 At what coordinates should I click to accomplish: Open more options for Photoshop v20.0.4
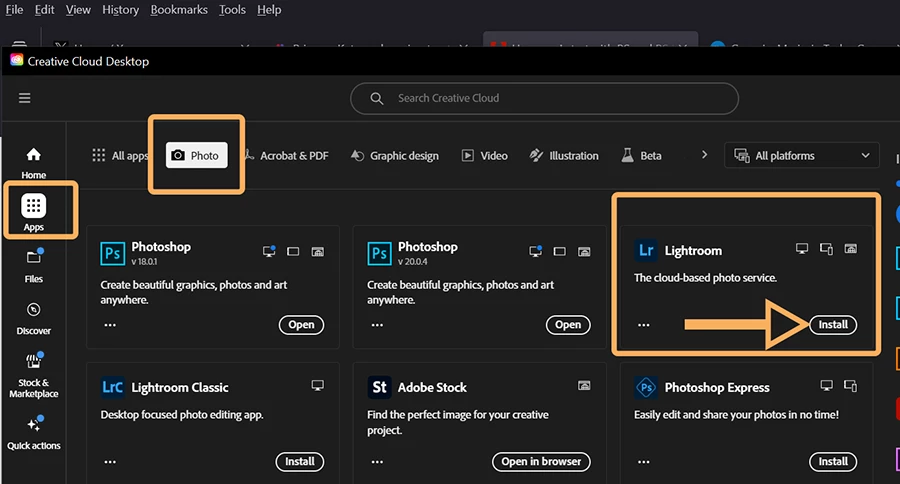point(377,325)
